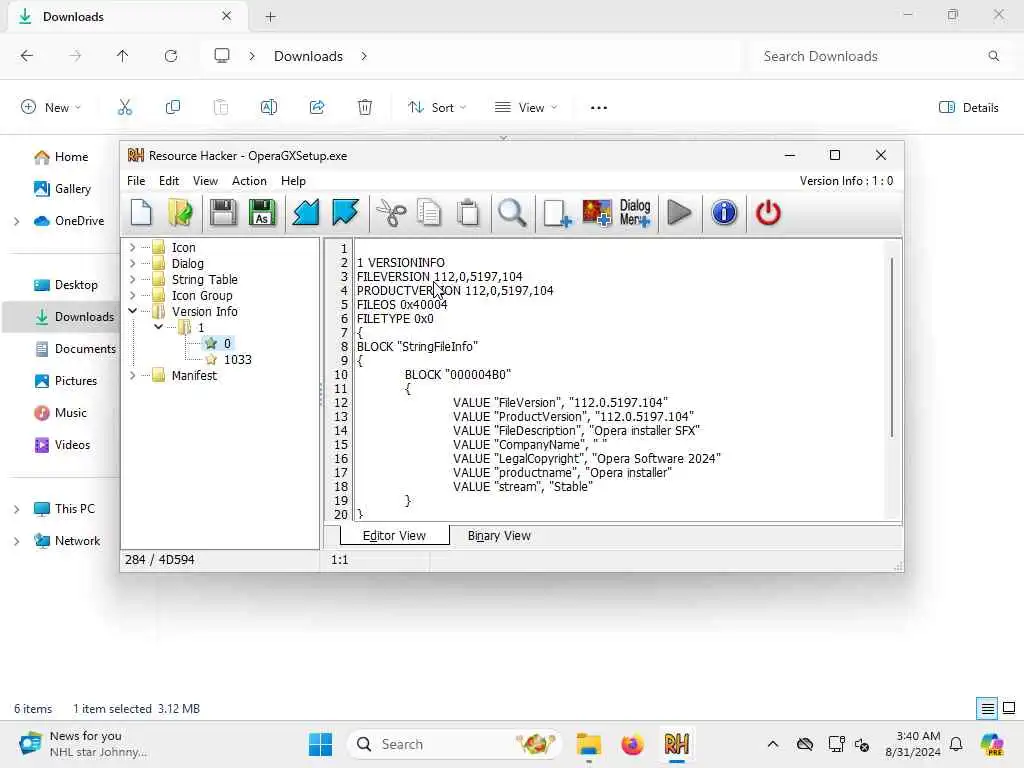Switch to the Binary View tab

tap(499, 536)
